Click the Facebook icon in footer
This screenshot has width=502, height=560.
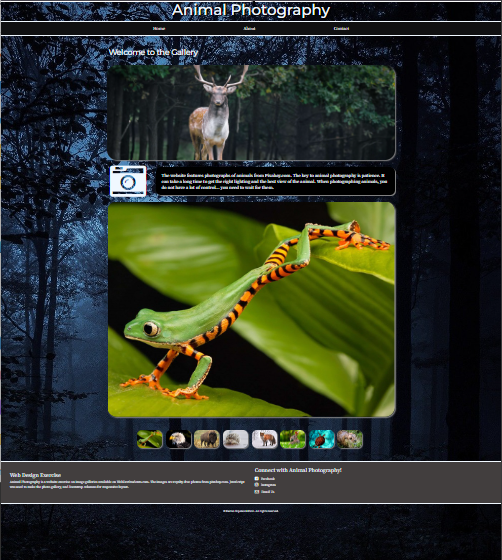tap(256, 479)
